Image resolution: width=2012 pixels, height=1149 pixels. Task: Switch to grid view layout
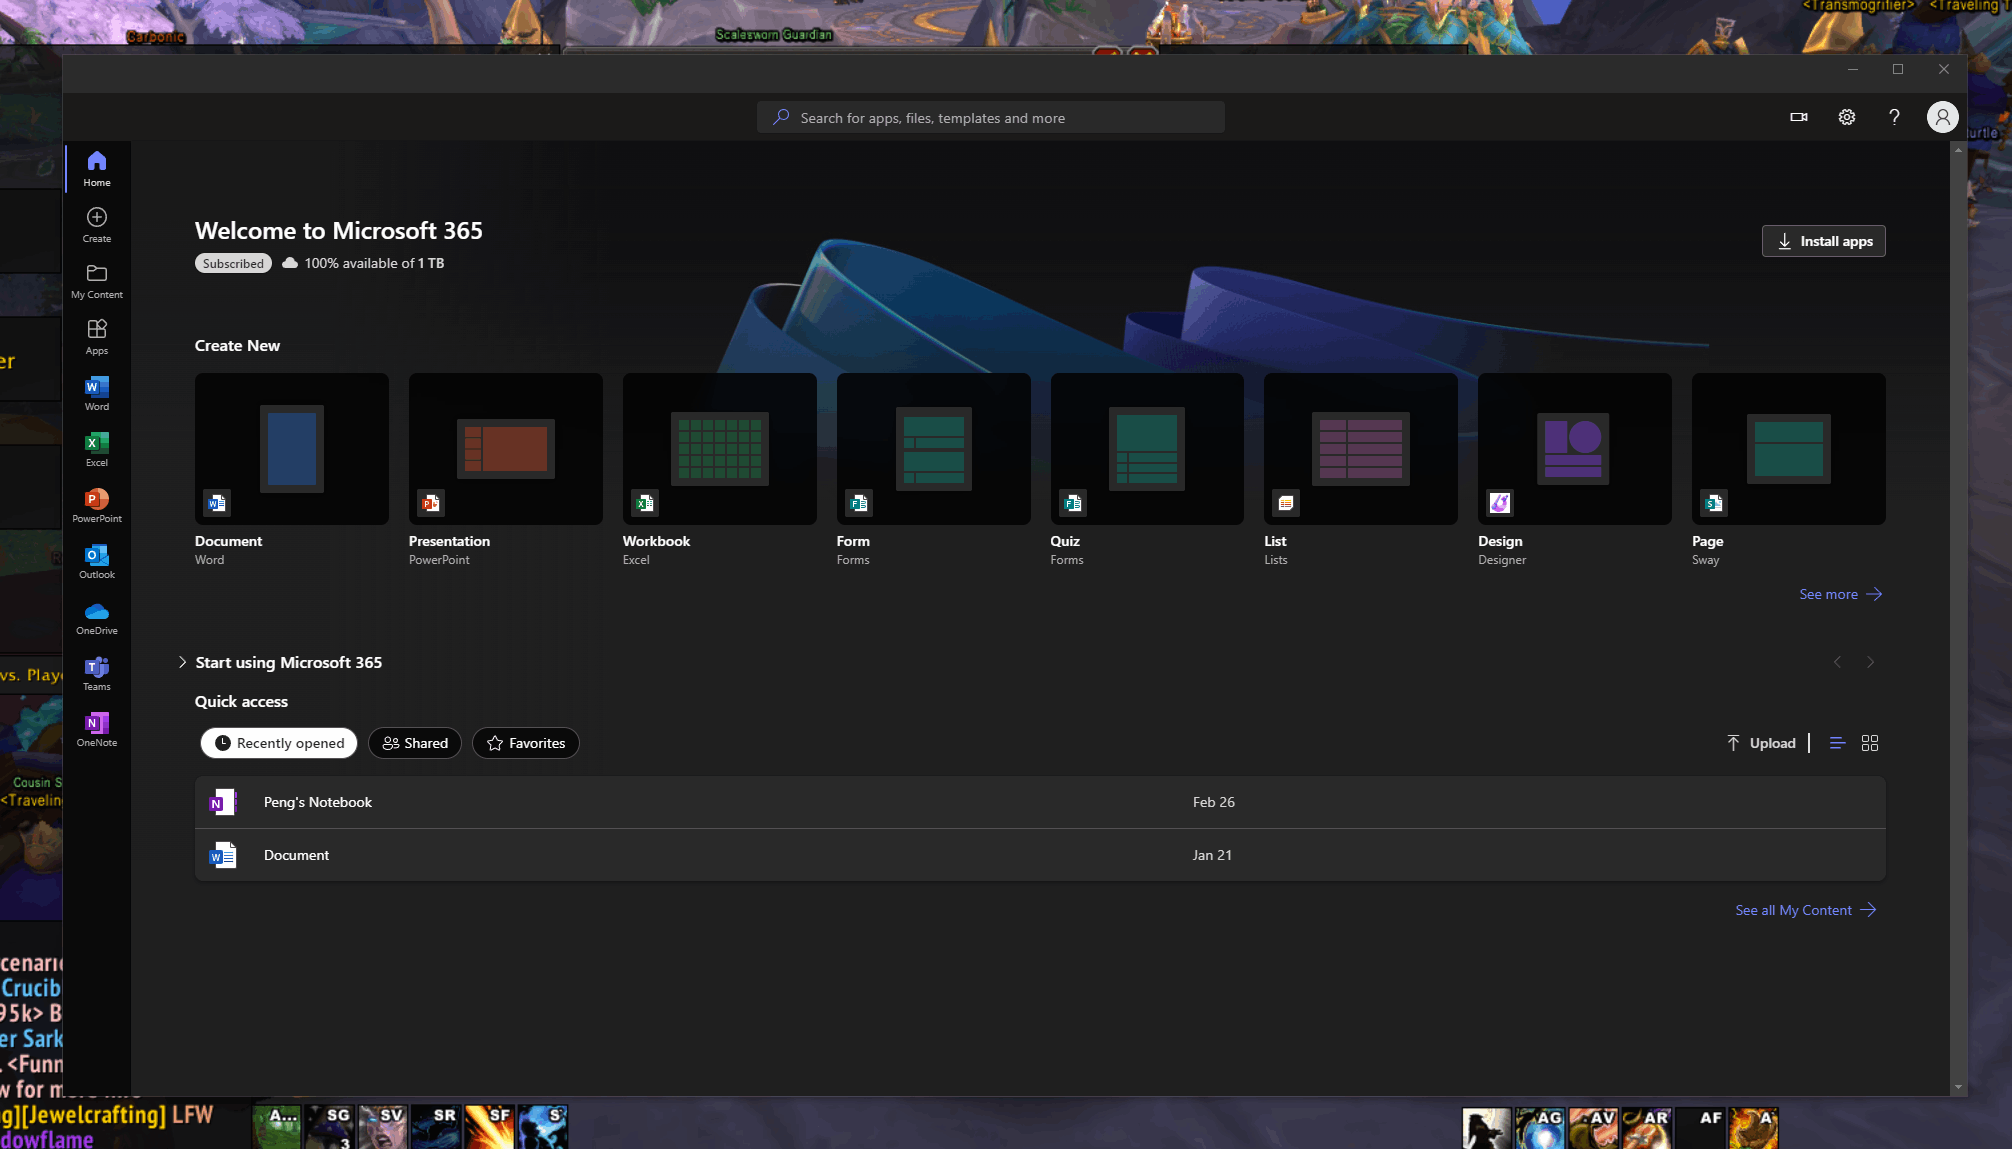pyautogui.click(x=1870, y=743)
